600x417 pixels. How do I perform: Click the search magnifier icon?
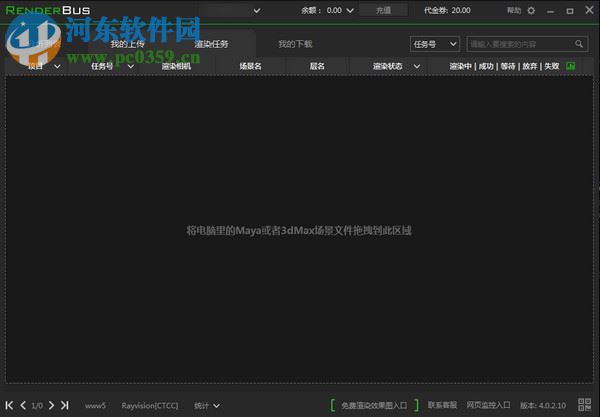coord(579,44)
